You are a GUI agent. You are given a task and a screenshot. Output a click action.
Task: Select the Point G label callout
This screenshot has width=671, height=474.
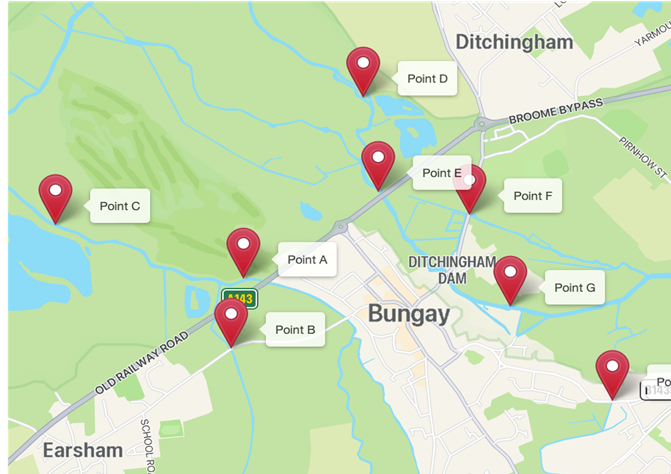[x=572, y=287]
